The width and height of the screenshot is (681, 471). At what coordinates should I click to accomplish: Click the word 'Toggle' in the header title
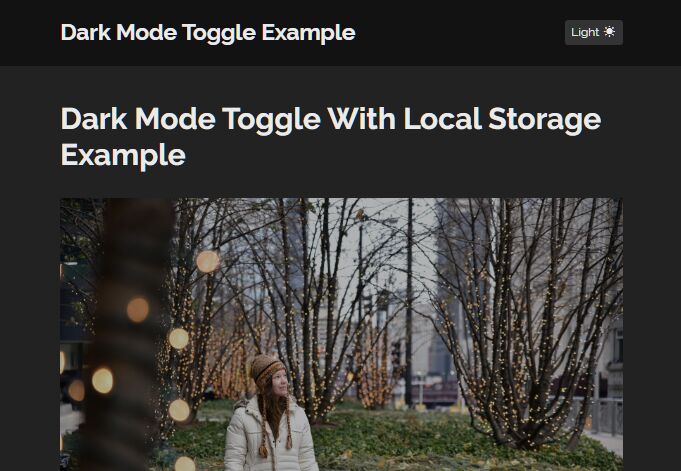point(218,33)
